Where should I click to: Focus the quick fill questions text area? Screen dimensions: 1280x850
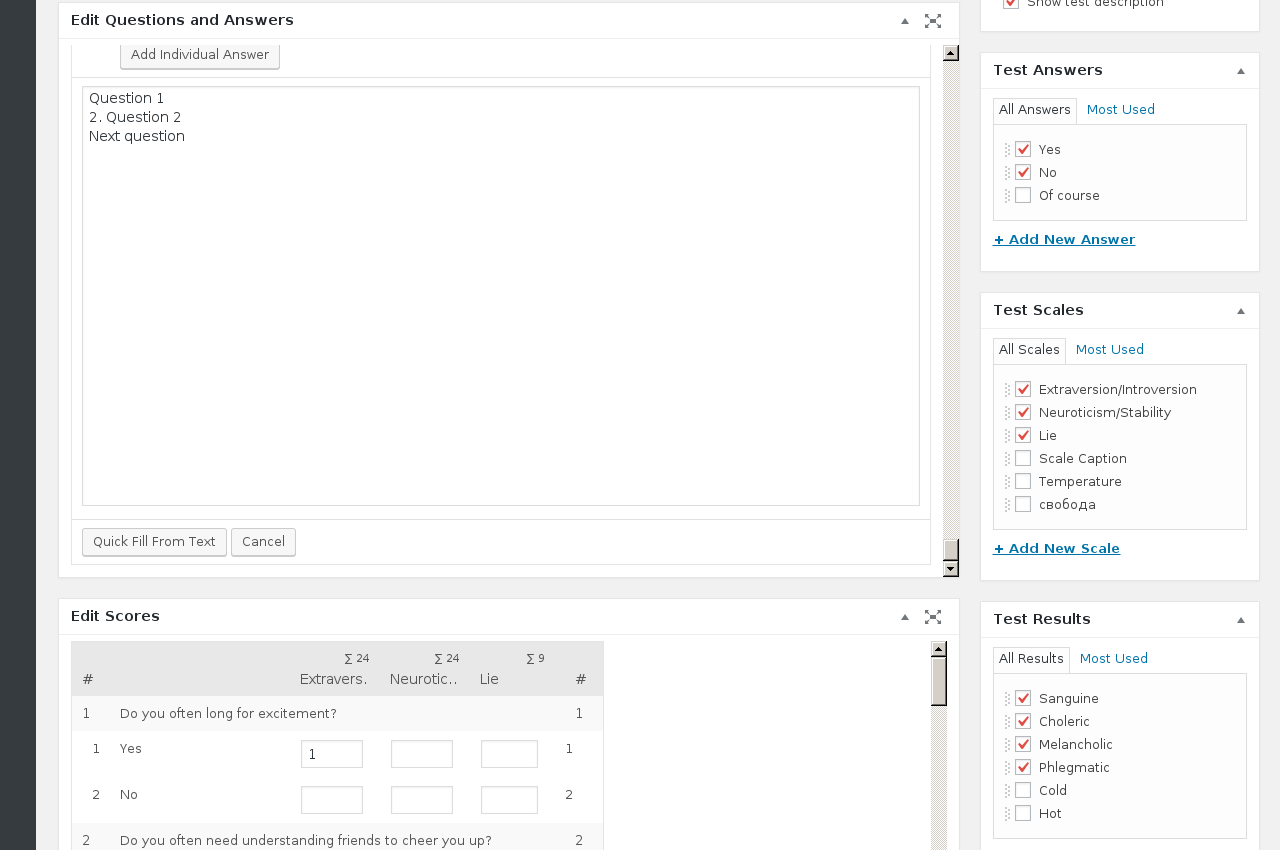501,296
